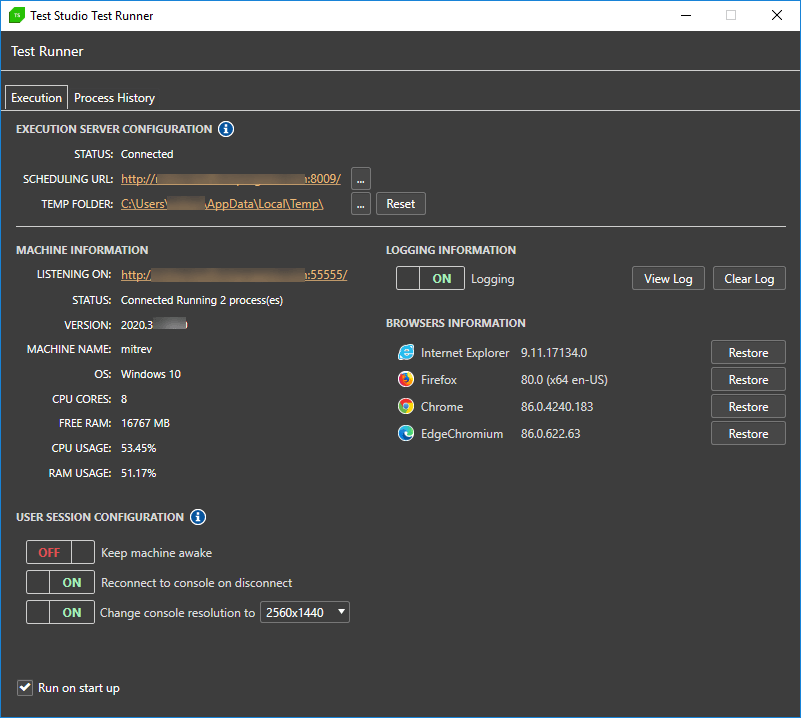
Task: Open Execution Server Configuration info icon
Action: point(226,129)
